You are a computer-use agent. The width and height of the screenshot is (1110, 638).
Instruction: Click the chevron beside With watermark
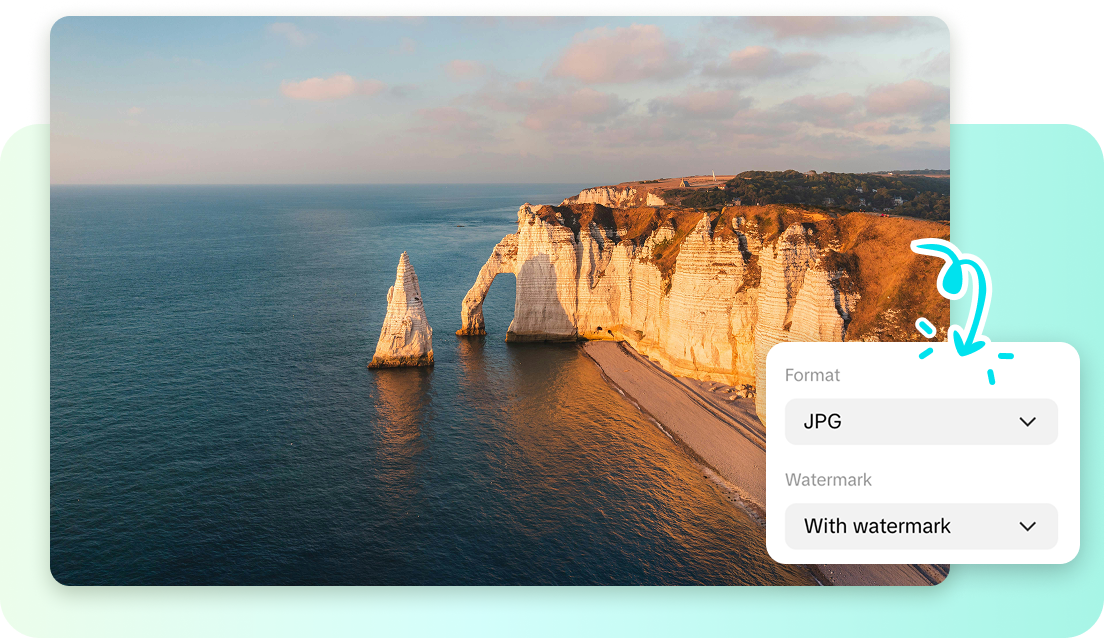1028,526
